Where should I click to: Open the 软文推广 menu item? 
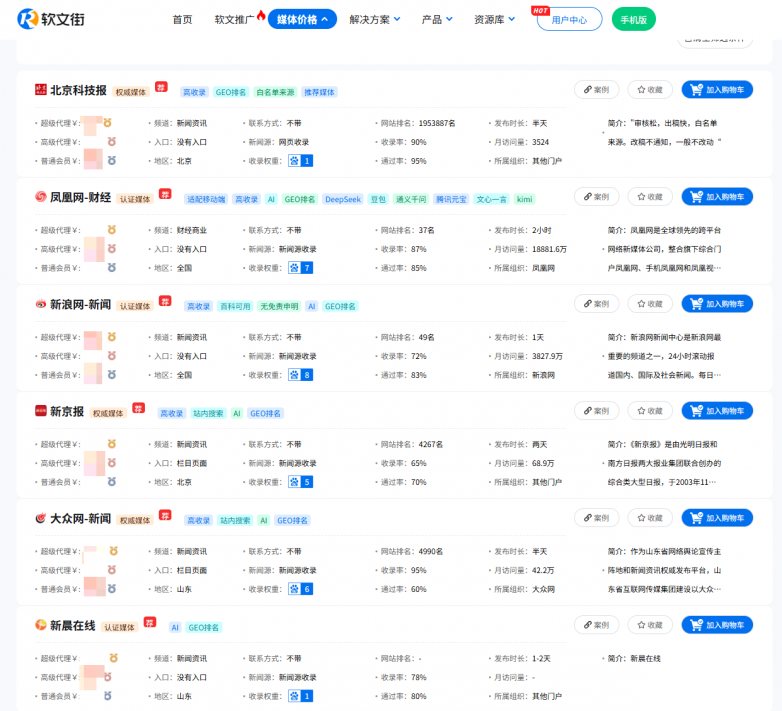click(234, 19)
